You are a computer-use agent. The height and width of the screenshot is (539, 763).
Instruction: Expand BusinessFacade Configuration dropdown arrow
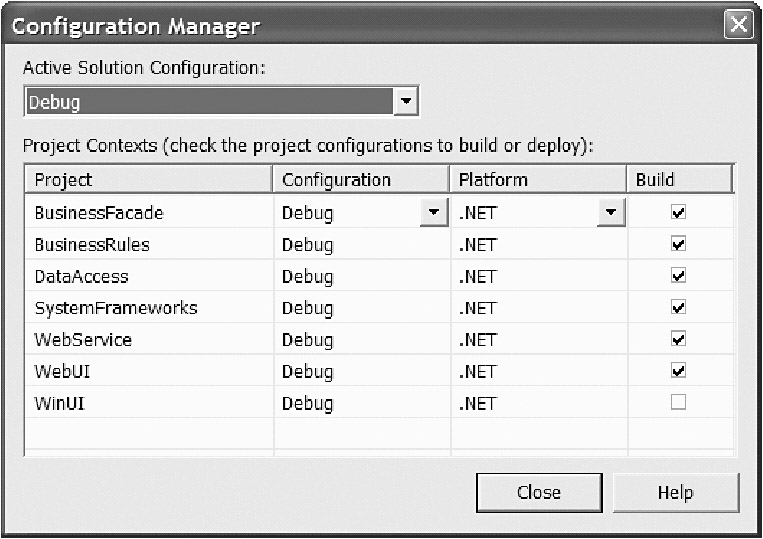pyautogui.click(x=434, y=212)
